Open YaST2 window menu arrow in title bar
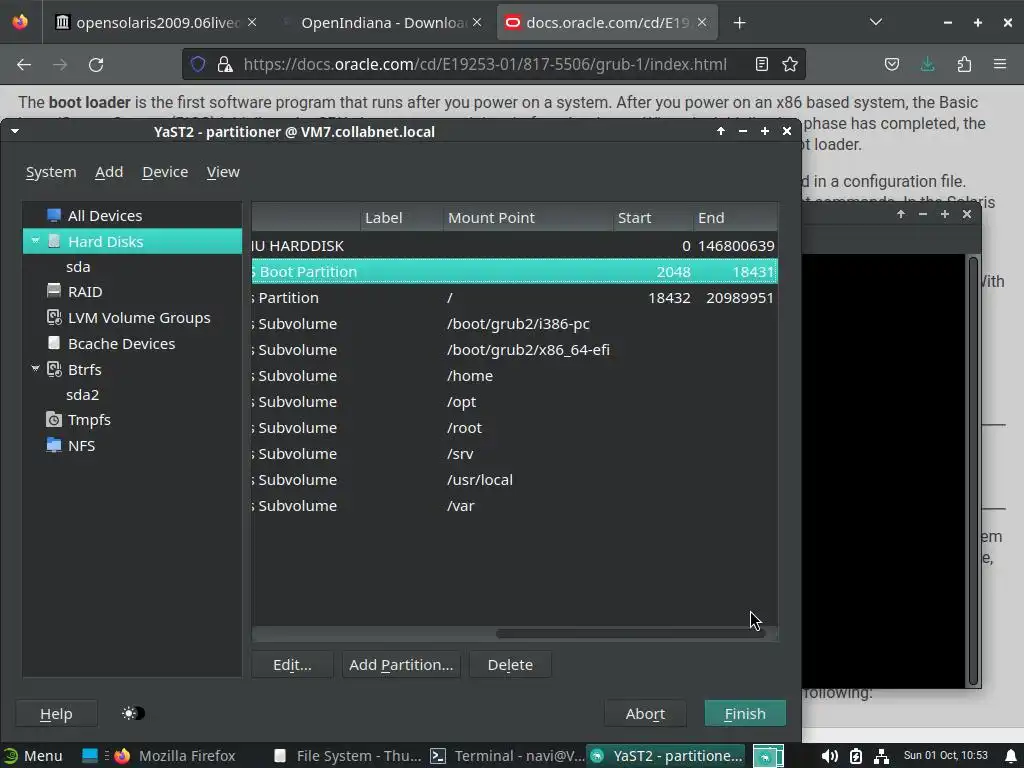The image size is (1024, 768). coord(15,131)
